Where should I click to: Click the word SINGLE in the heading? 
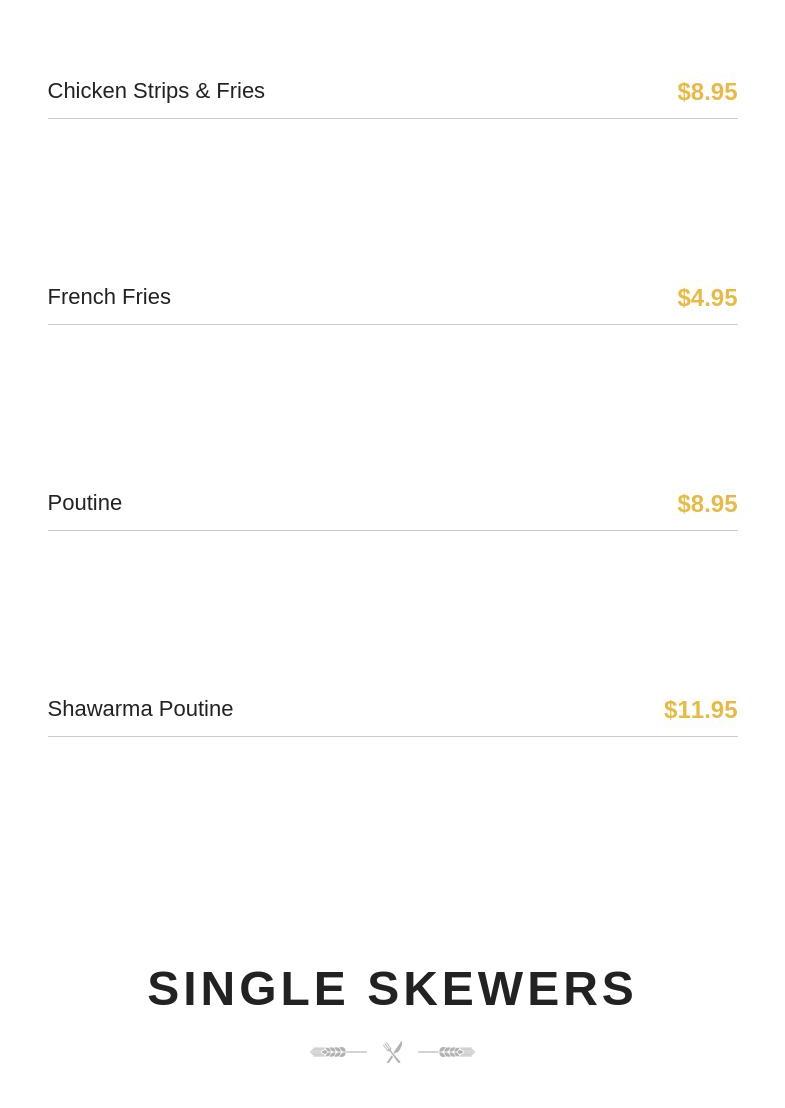(247, 989)
